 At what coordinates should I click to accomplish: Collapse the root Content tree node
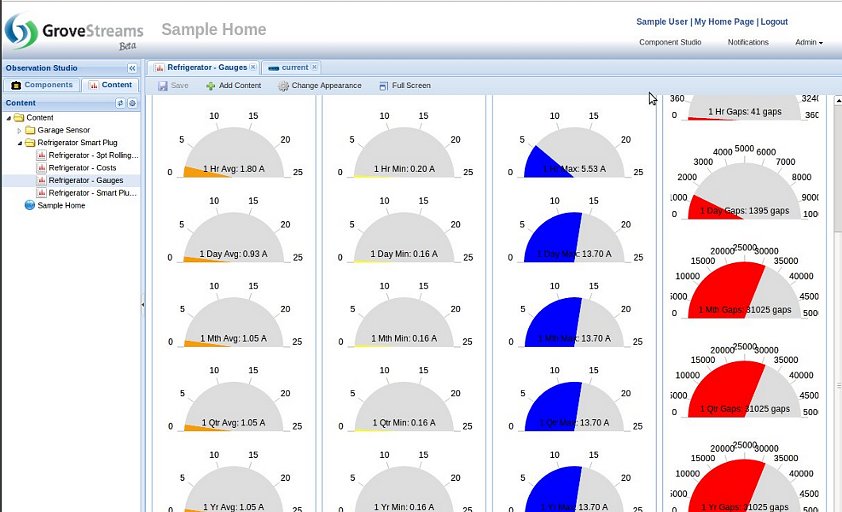point(9,118)
